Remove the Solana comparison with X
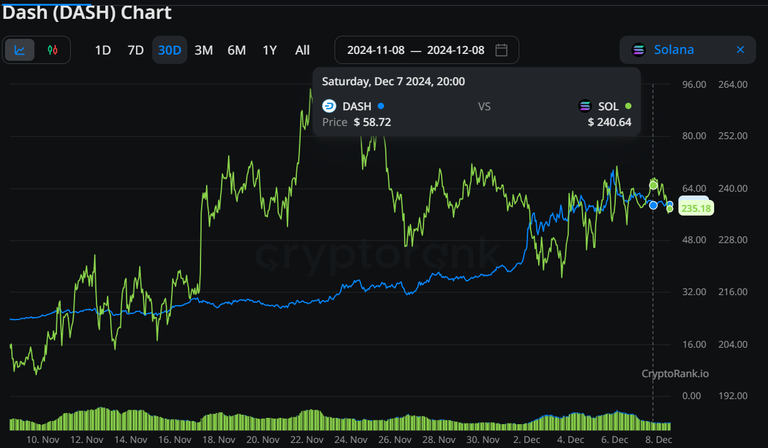The image size is (768, 448). pos(740,49)
